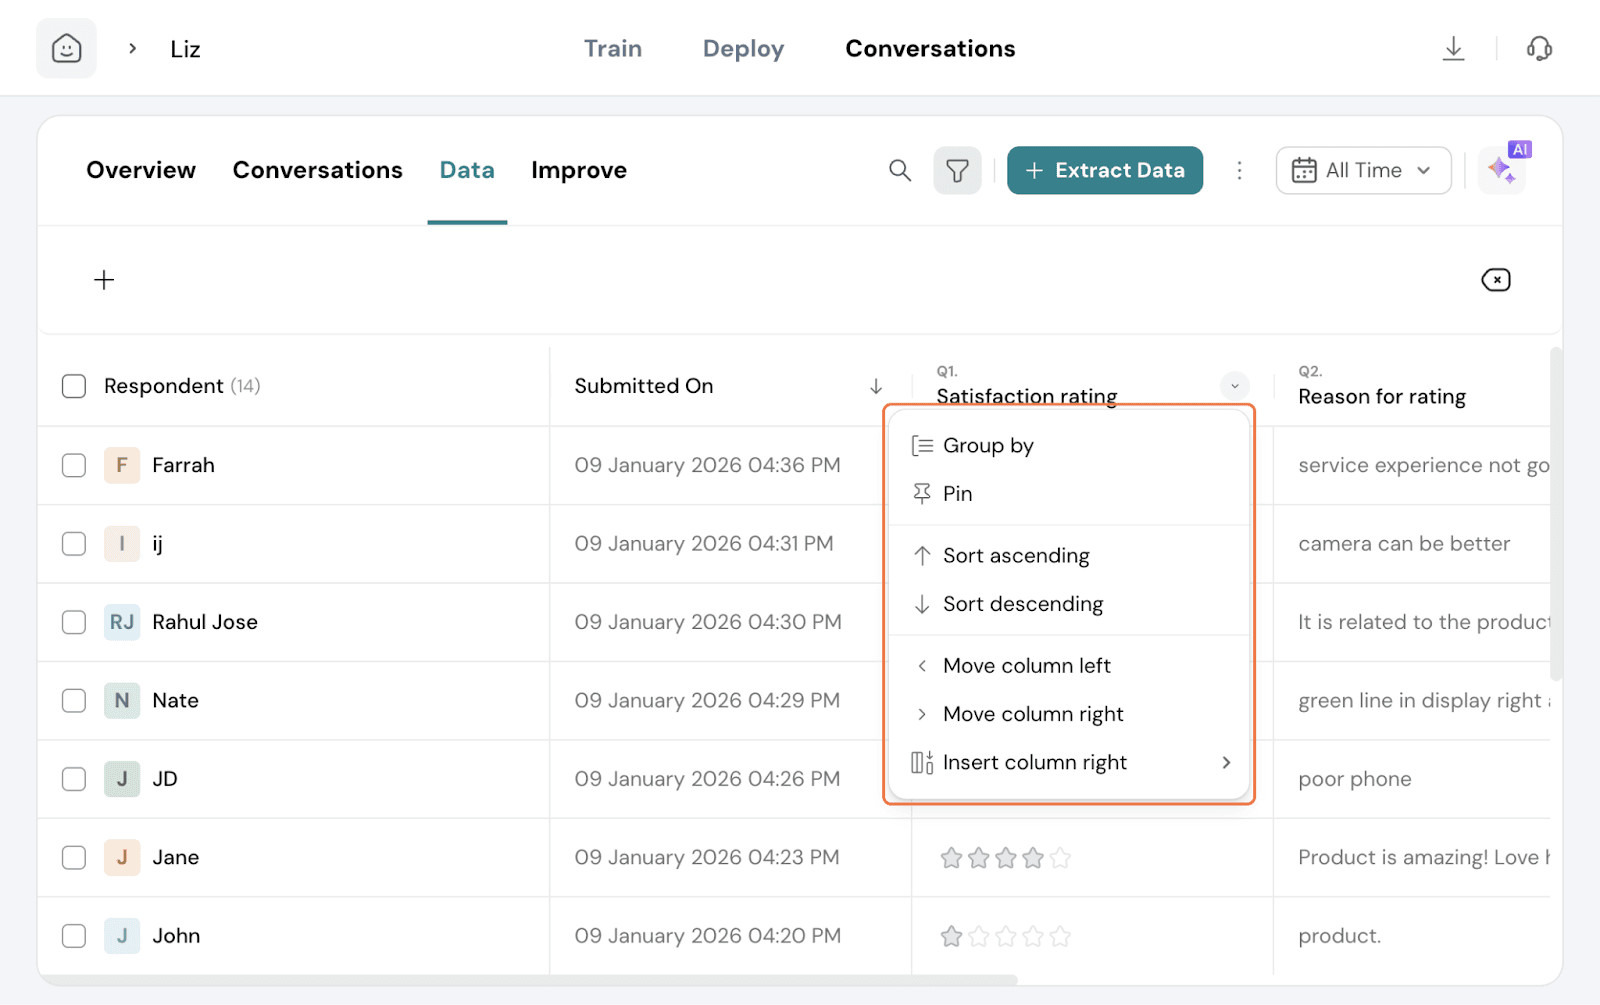Viewport: 1600px width, 1005px height.
Task: Open the All Time date range dropdown
Action: [x=1362, y=171]
